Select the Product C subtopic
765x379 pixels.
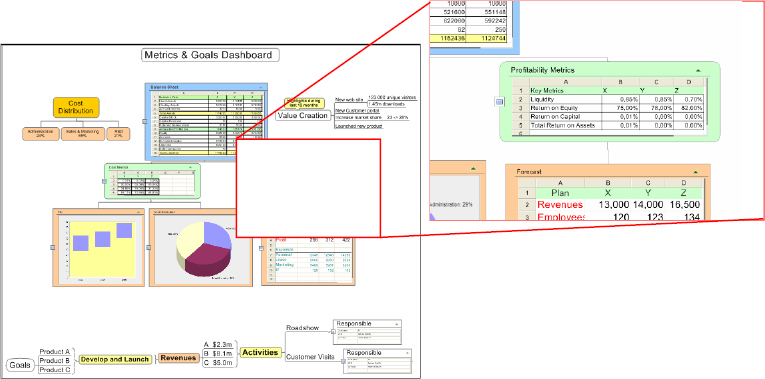(55, 370)
